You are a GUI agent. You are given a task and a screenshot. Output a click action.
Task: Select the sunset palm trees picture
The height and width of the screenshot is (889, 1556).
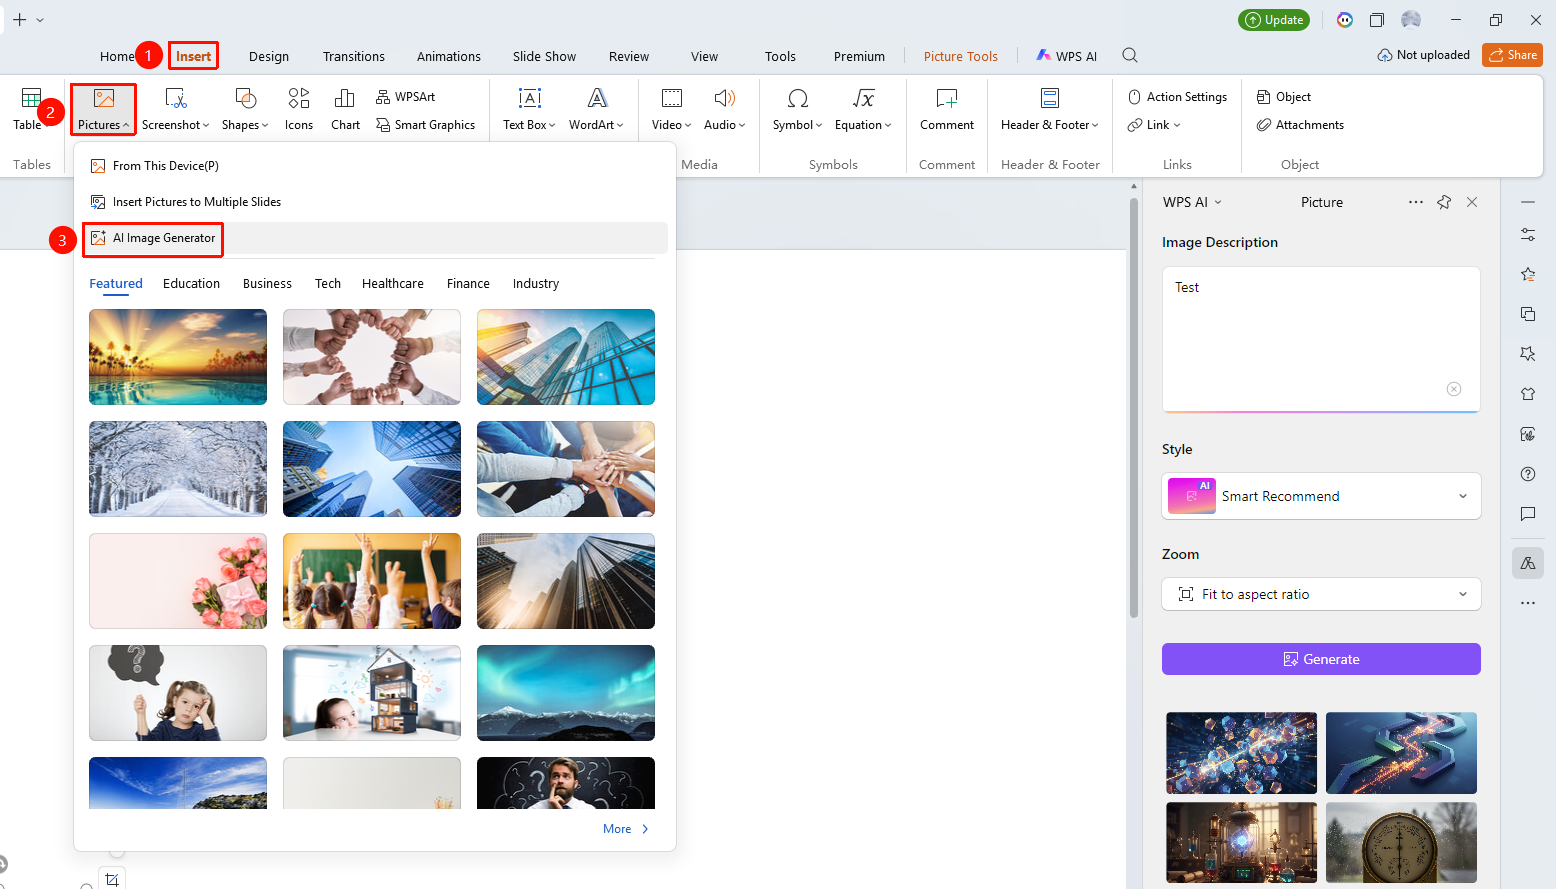[178, 357]
